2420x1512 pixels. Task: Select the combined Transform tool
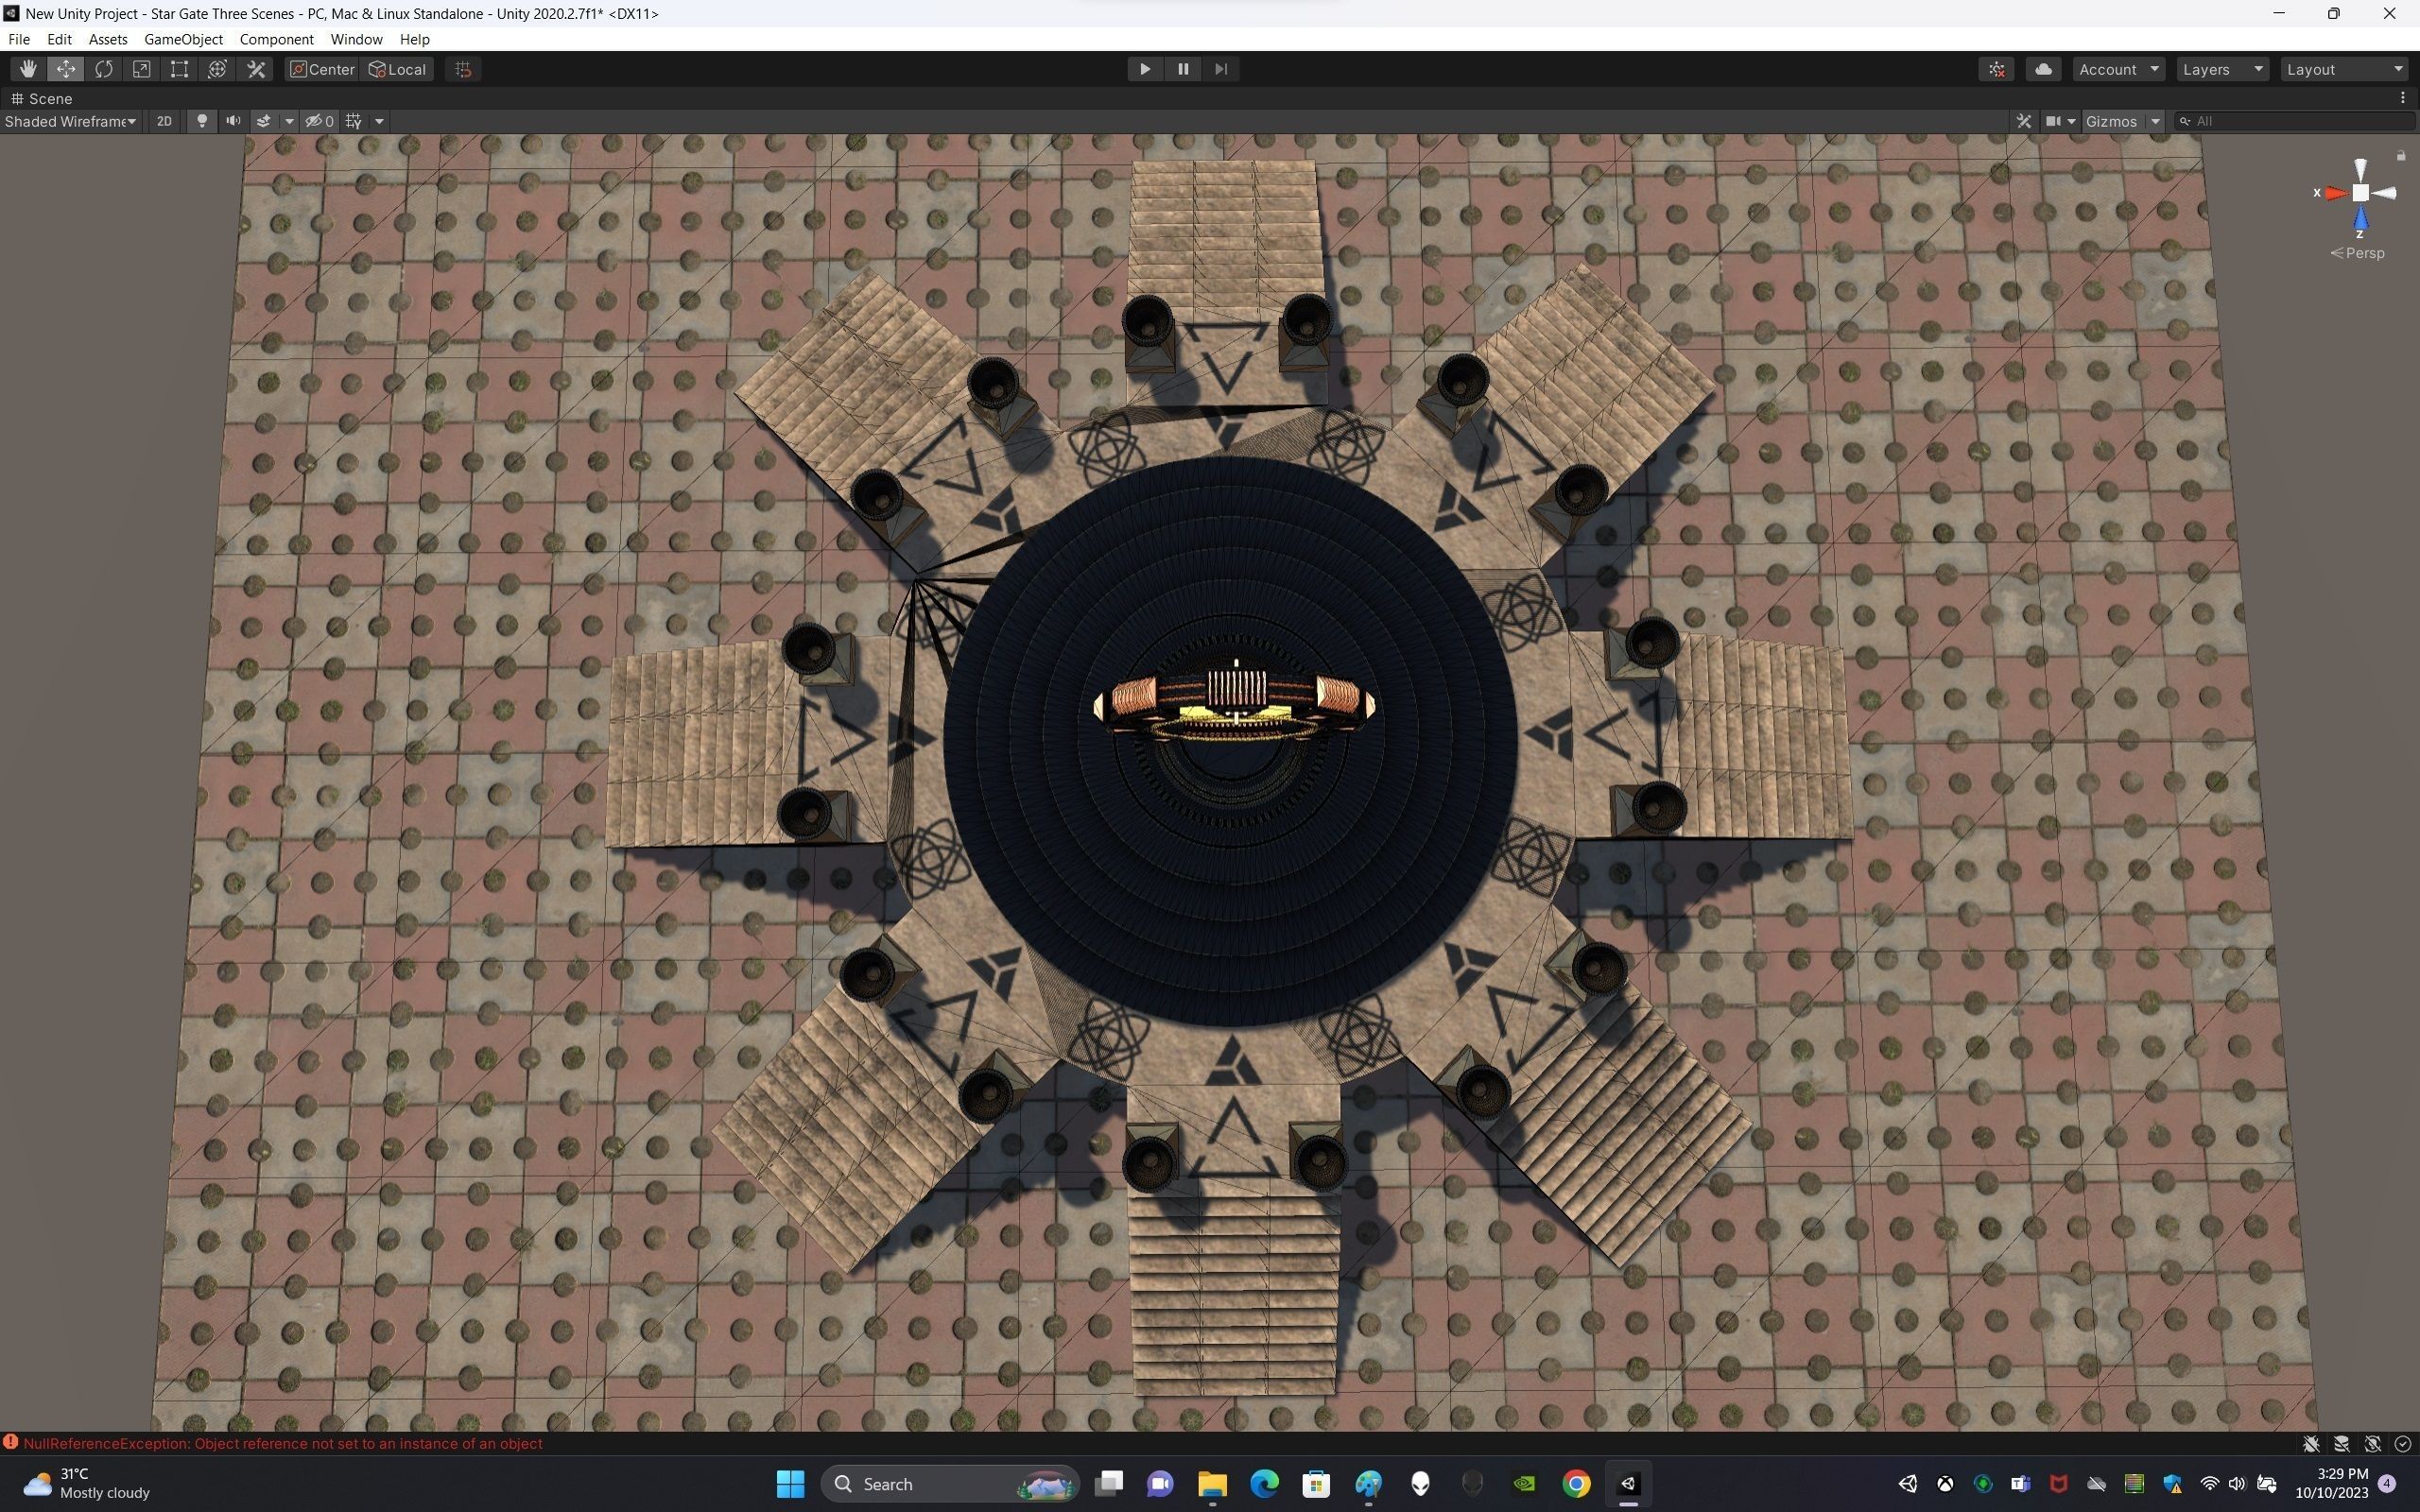(x=217, y=69)
